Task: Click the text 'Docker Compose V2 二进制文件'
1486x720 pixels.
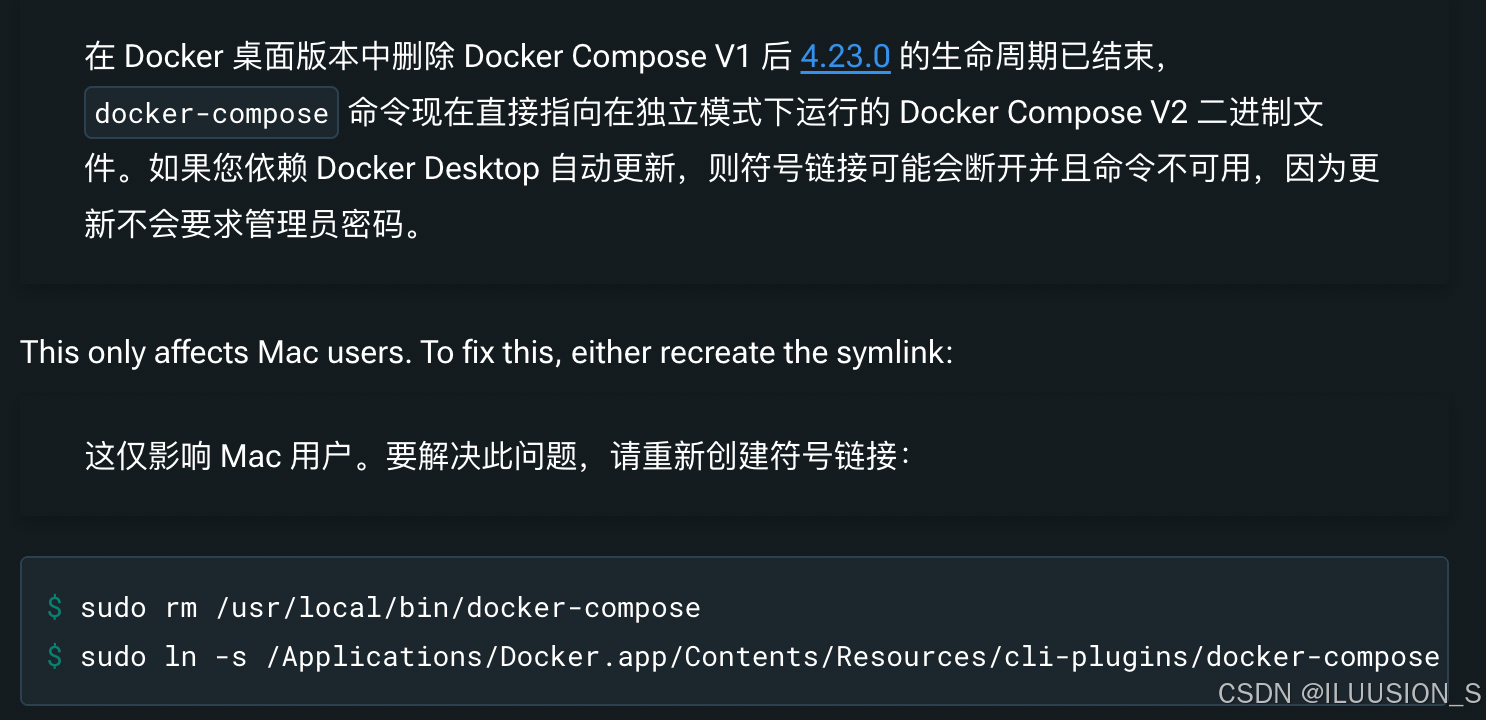Action: tap(1112, 113)
